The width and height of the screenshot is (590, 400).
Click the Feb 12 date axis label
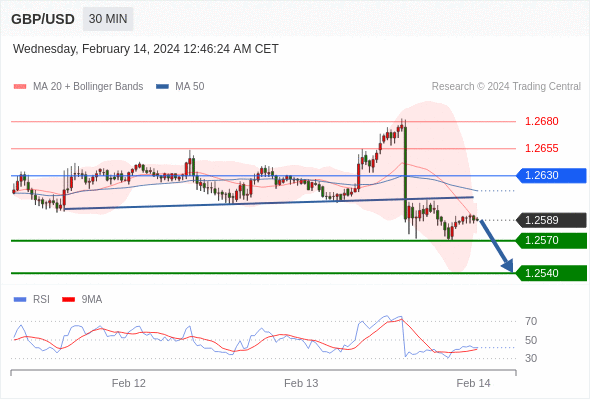(129, 383)
